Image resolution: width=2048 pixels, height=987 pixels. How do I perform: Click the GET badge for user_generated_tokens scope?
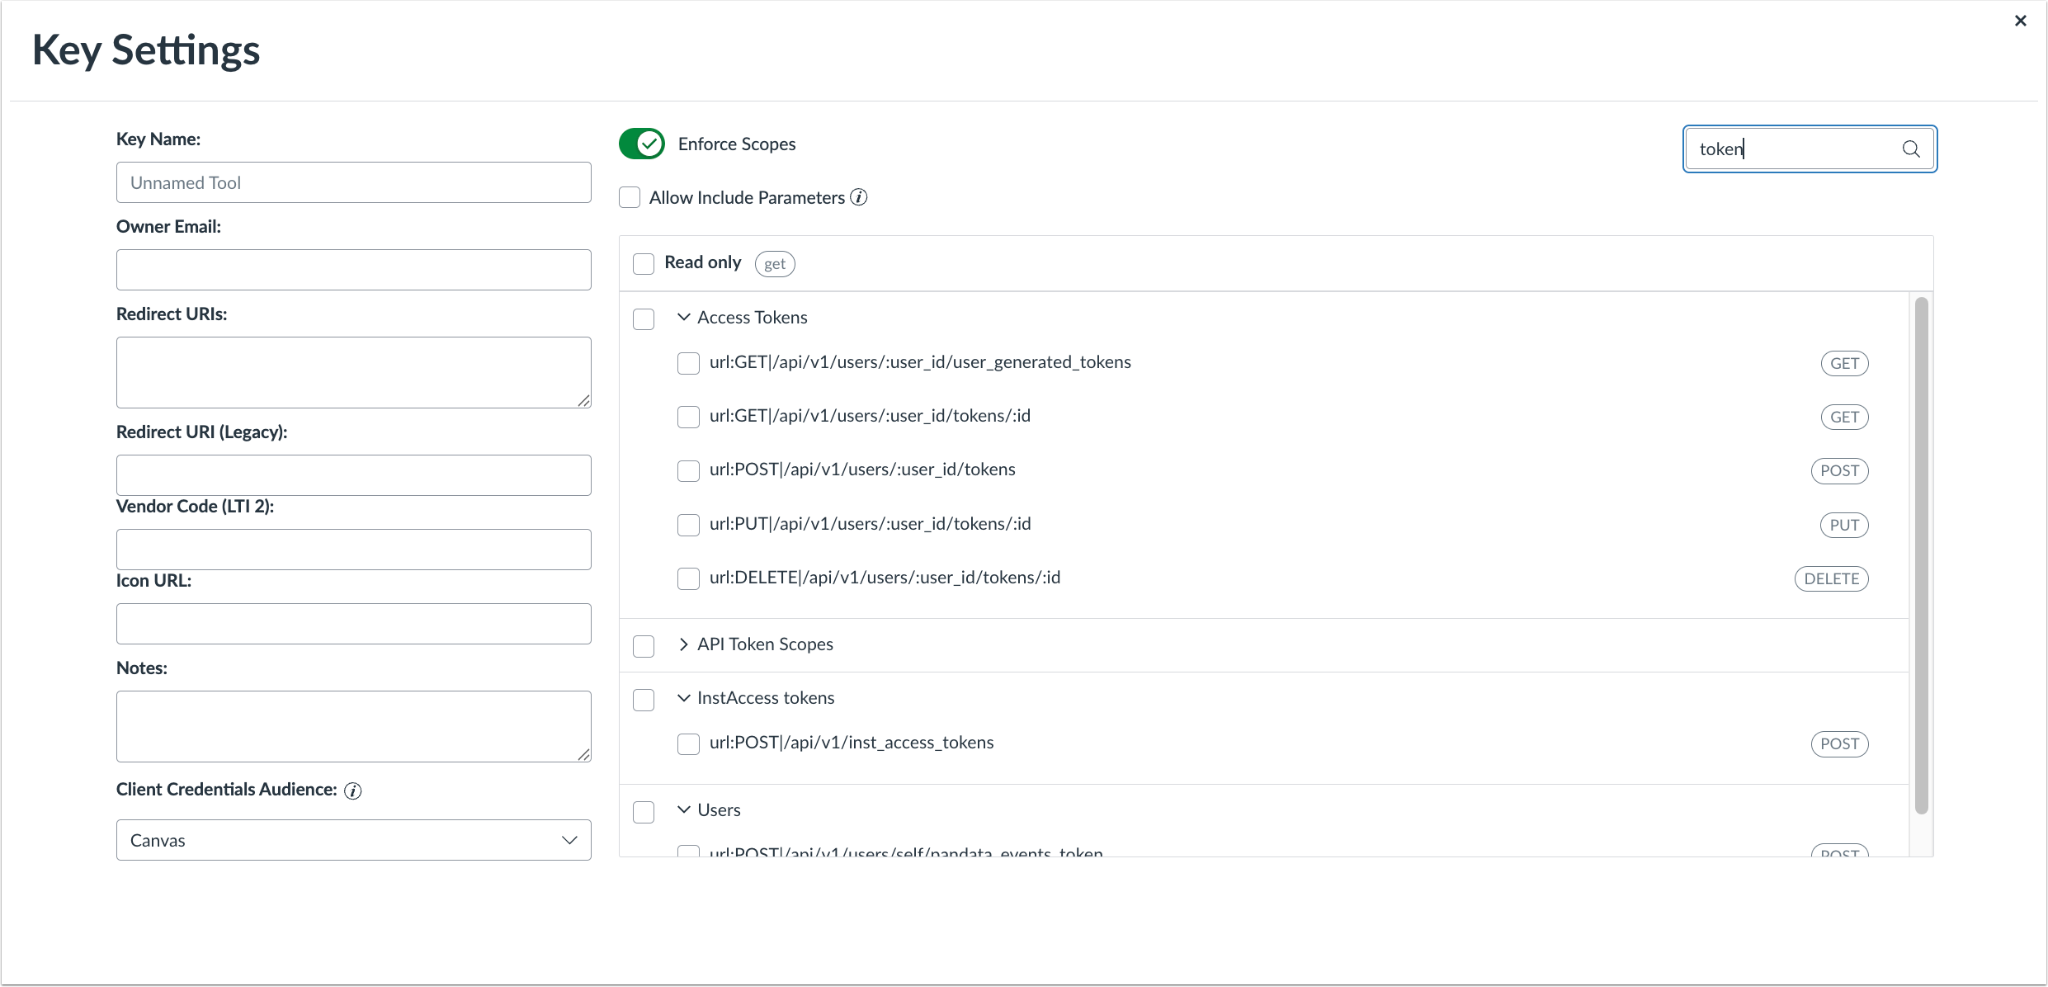click(x=1843, y=363)
